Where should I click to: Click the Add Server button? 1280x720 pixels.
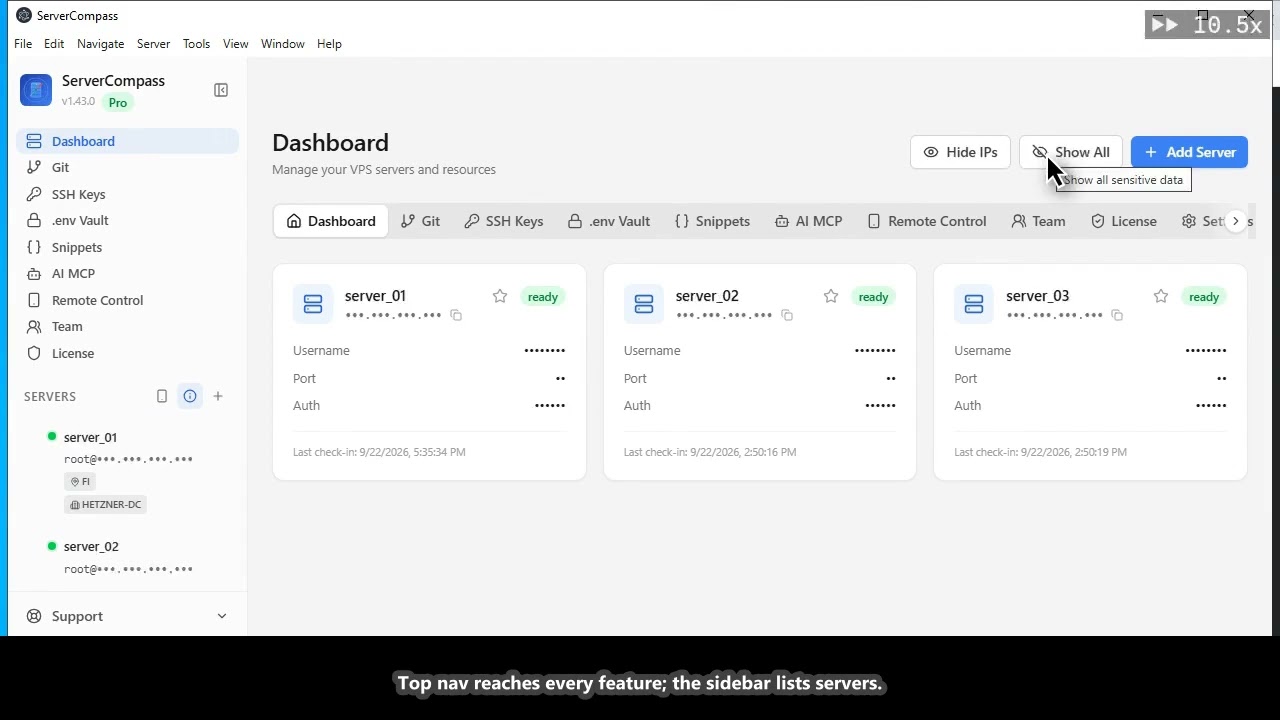[1189, 152]
